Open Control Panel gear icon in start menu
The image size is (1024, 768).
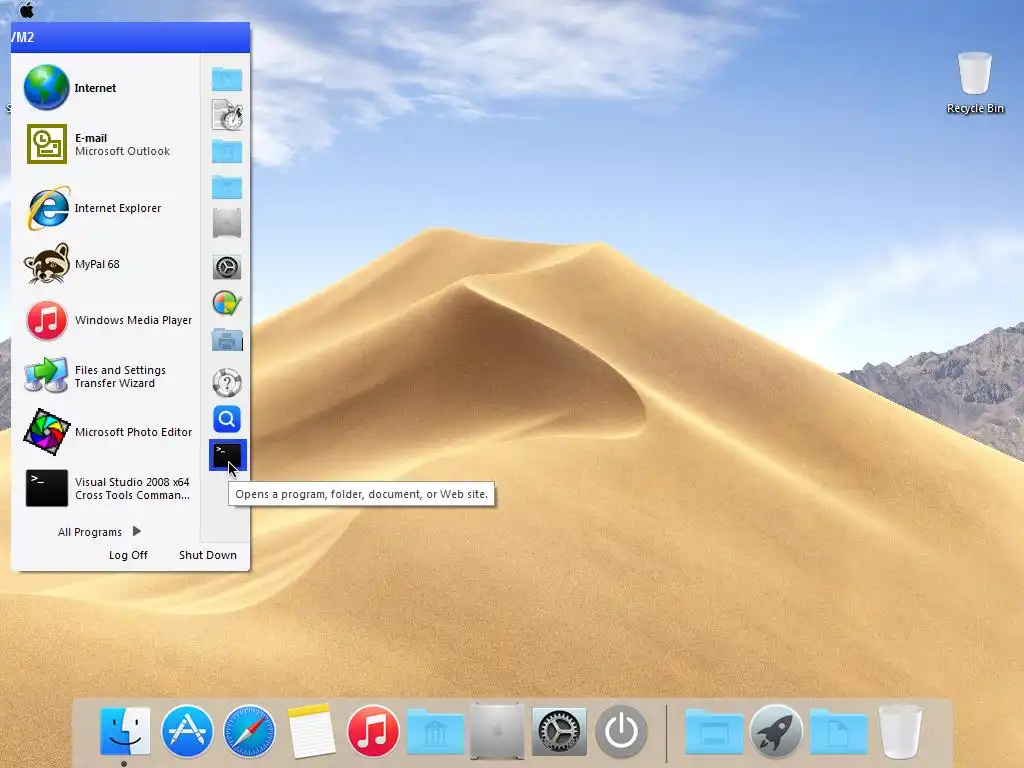click(227, 267)
